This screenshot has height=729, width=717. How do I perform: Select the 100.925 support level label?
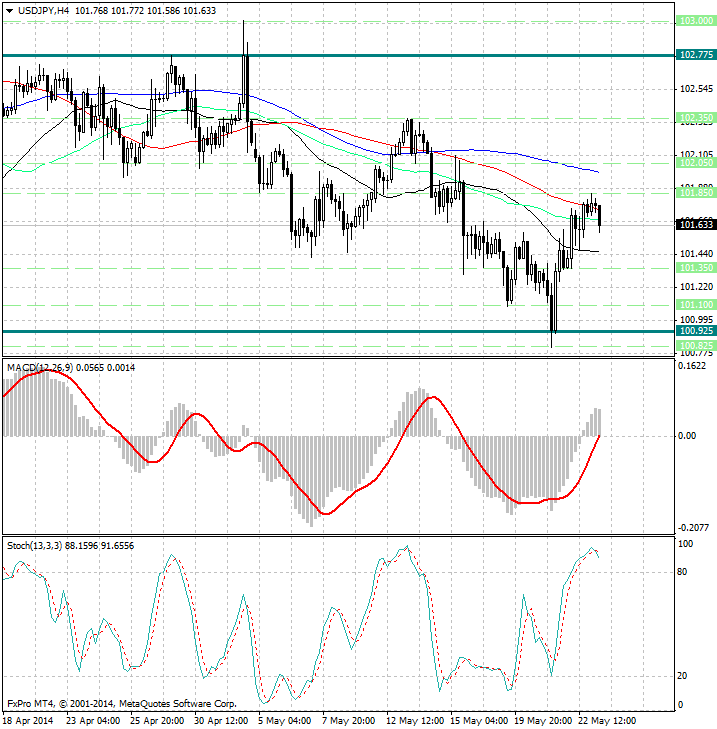[696, 331]
